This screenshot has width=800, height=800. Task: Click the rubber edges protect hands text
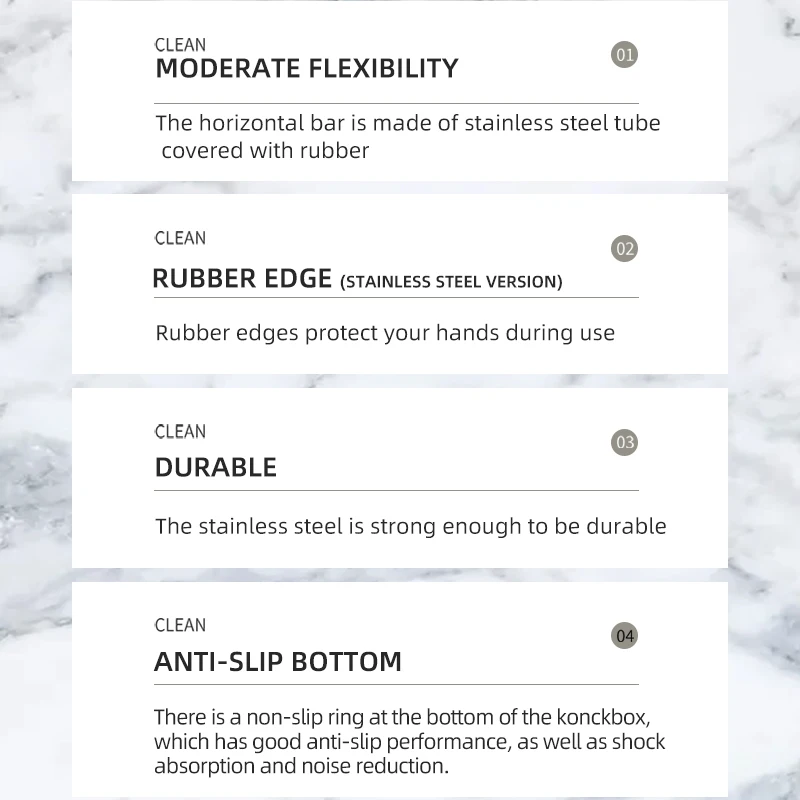385,333
